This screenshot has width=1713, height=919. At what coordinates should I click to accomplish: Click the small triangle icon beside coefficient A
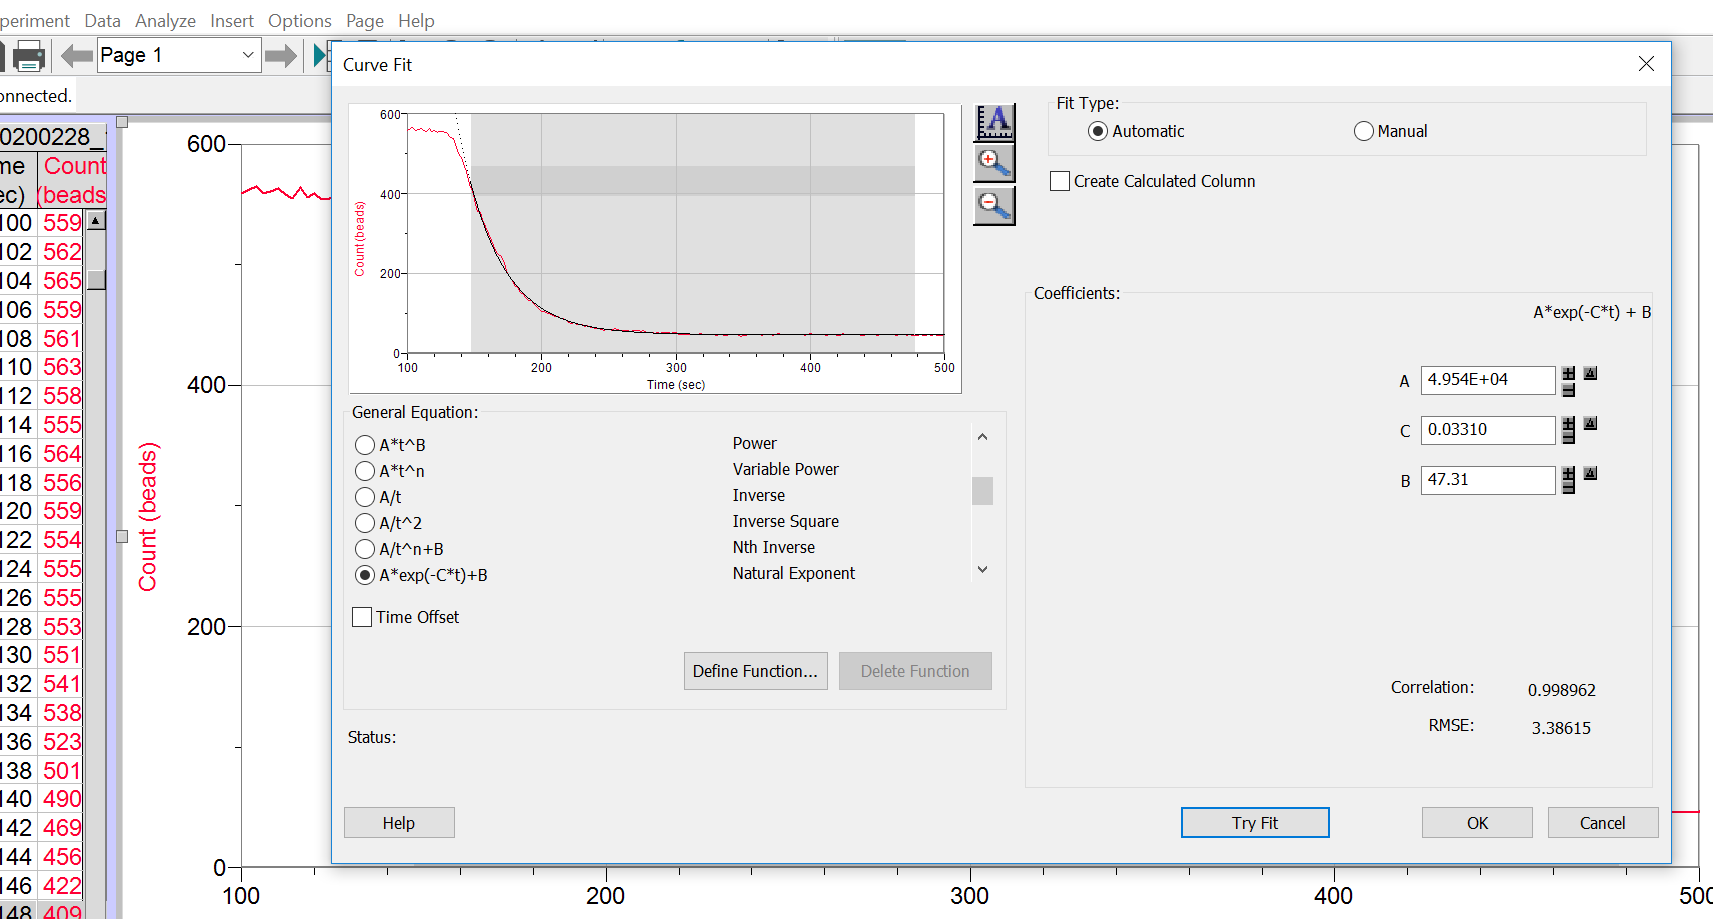[x=1590, y=374]
